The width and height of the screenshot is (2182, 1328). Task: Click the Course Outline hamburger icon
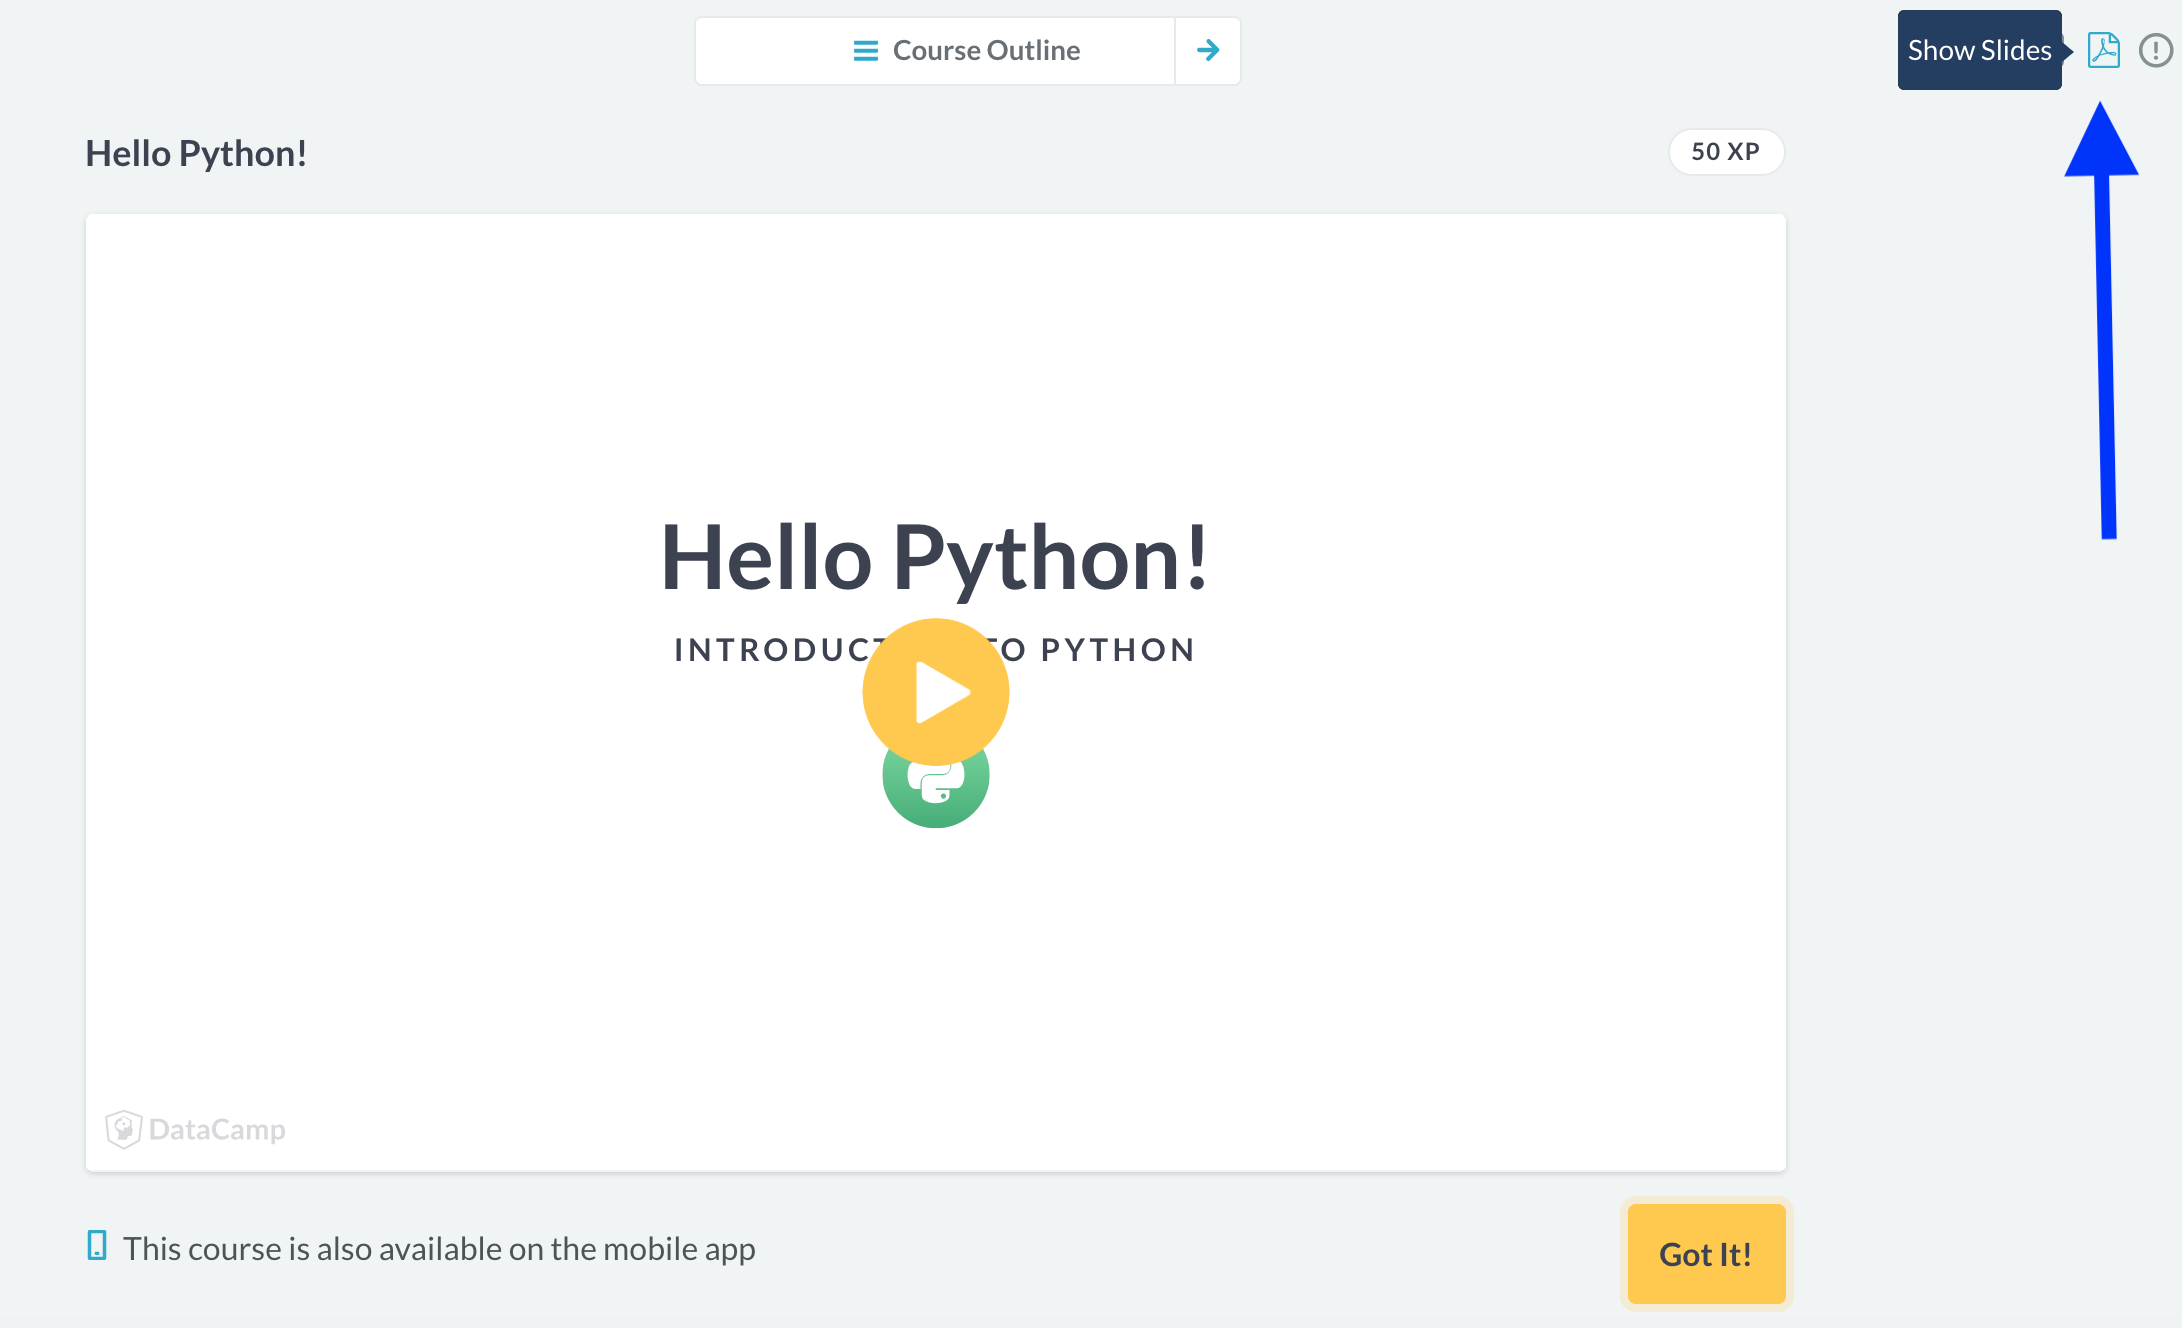[x=865, y=50]
